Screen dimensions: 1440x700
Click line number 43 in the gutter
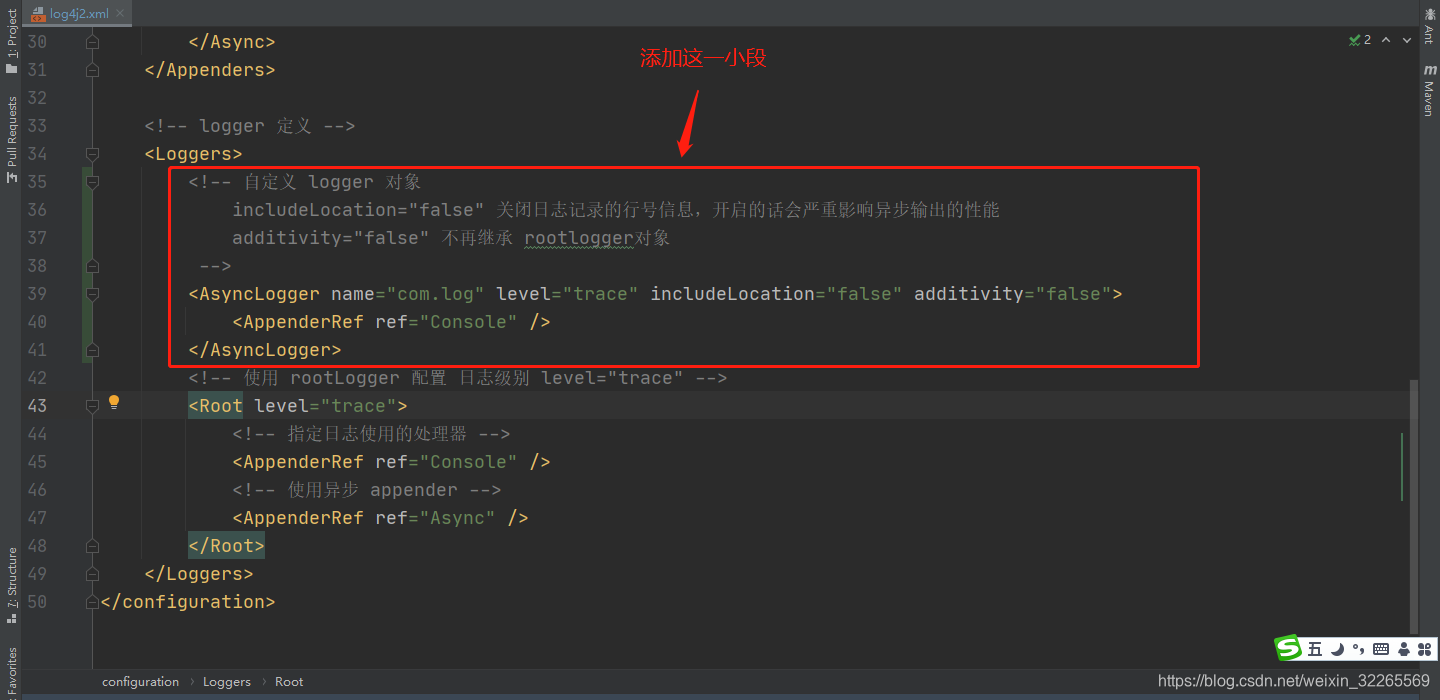pos(37,406)
